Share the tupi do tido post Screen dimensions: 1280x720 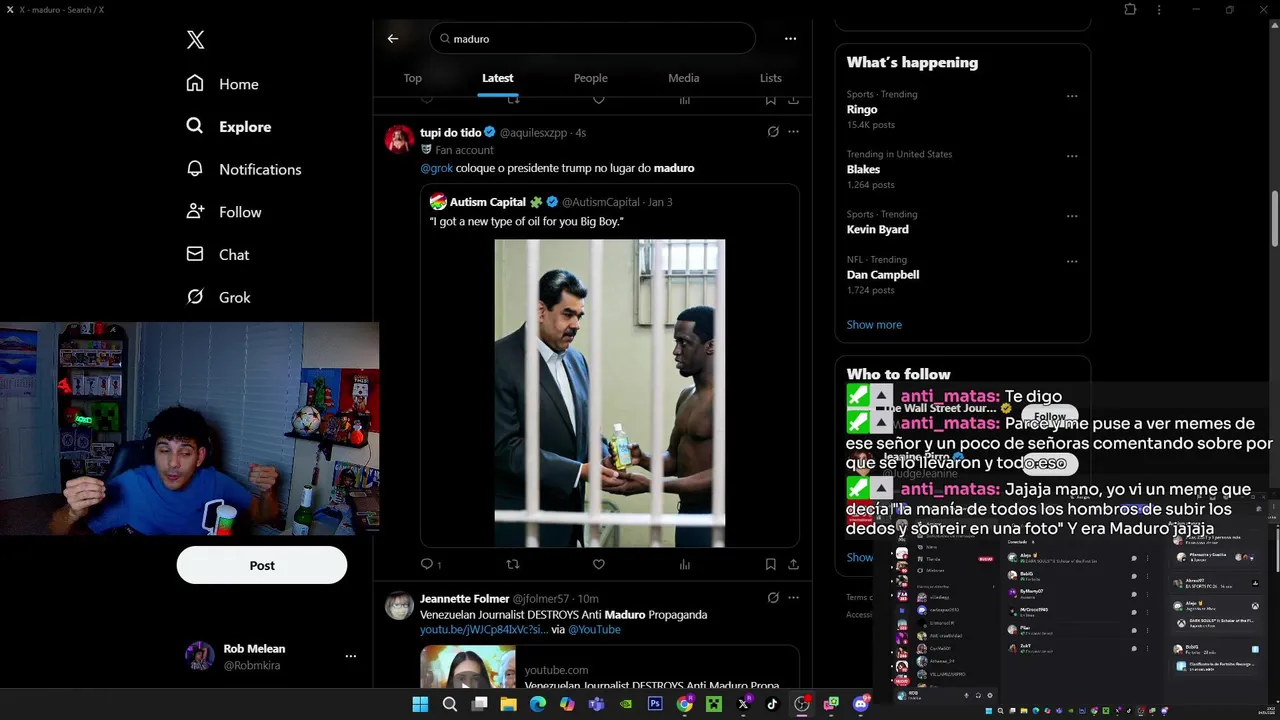point(793,565)
